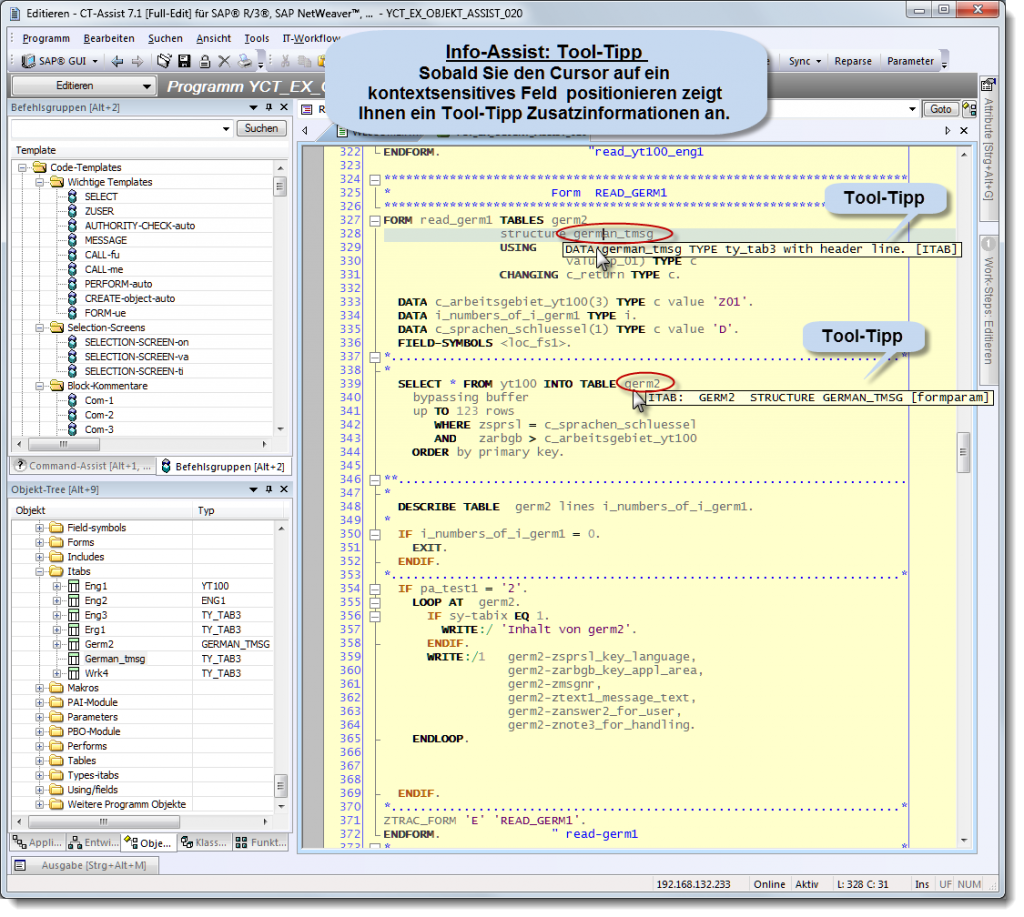Click the Reparse toolbar item

pos(852,61)
